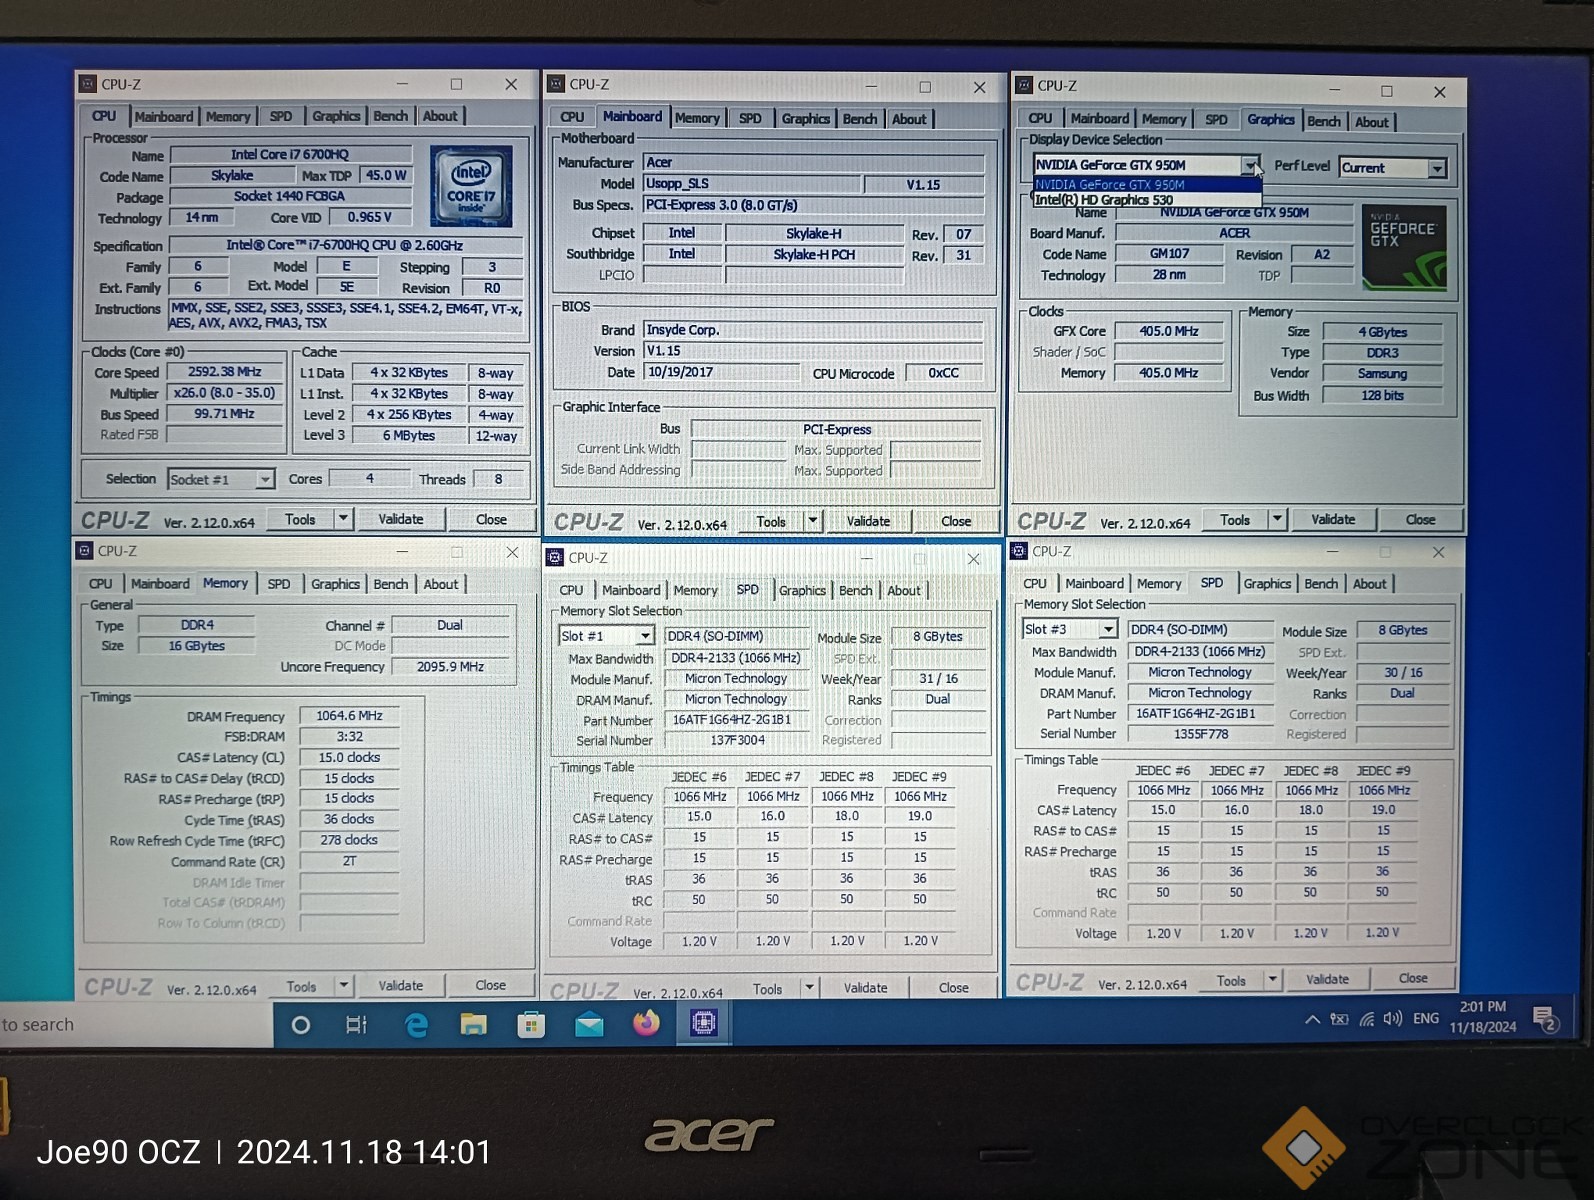Click the Intel Core i7 logo badge
The width and height of the screenshot is (1594, 1200).
pyautogui.click(x=471, y=185)
